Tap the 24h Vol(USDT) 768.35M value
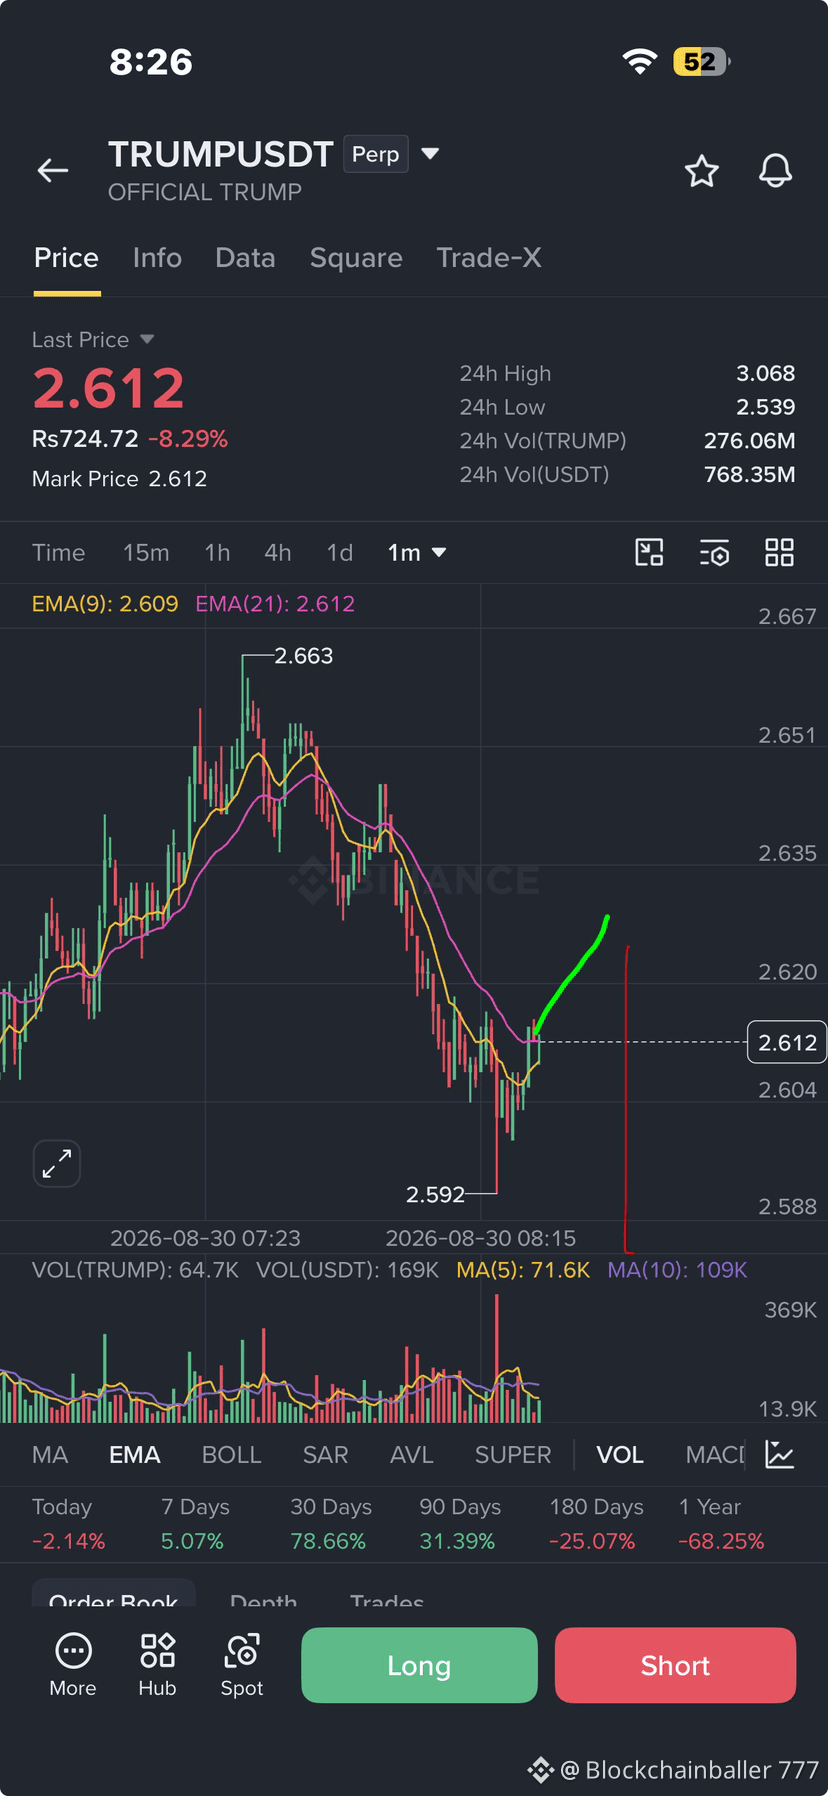The image size is (828, 1796). [750, 474]
